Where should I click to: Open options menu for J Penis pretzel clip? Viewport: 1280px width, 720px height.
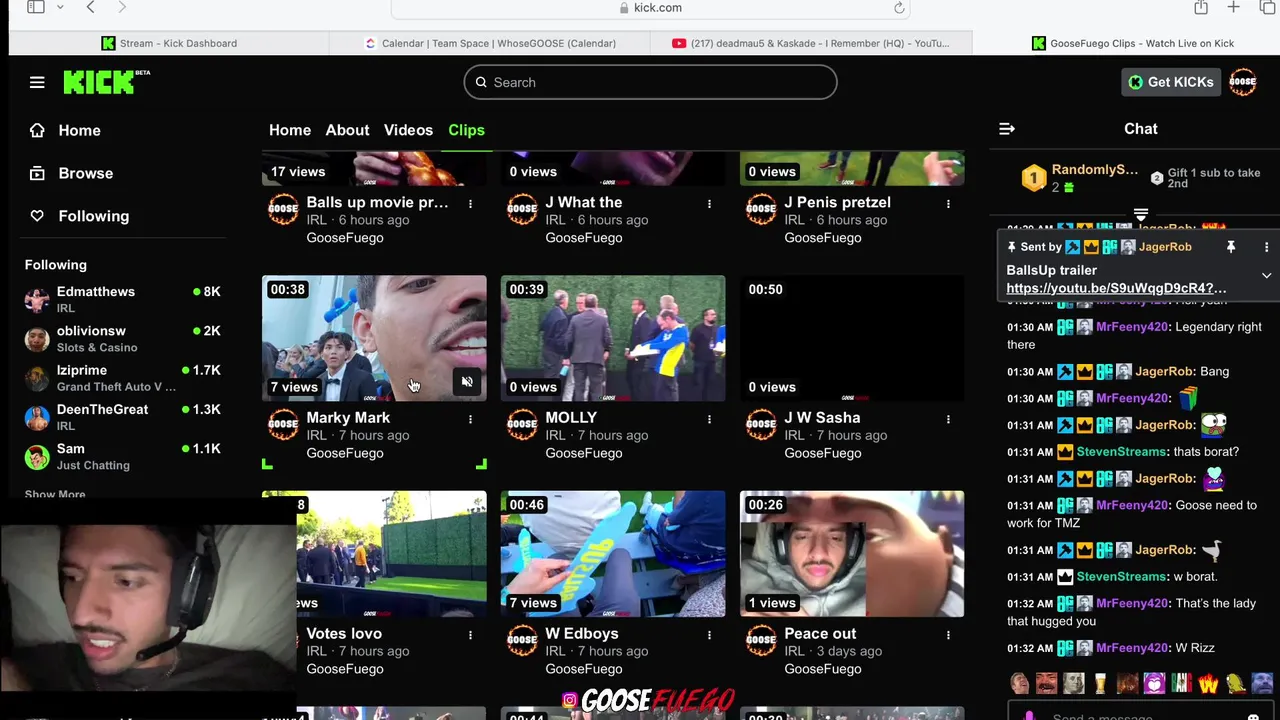(948, 204)
